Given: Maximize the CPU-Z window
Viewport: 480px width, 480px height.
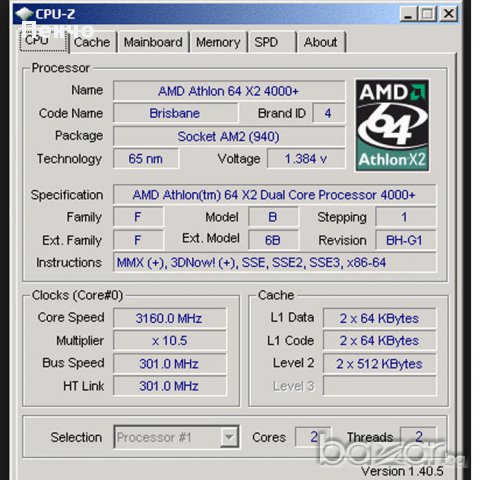Looking at the screenshot, I should 428,14.
